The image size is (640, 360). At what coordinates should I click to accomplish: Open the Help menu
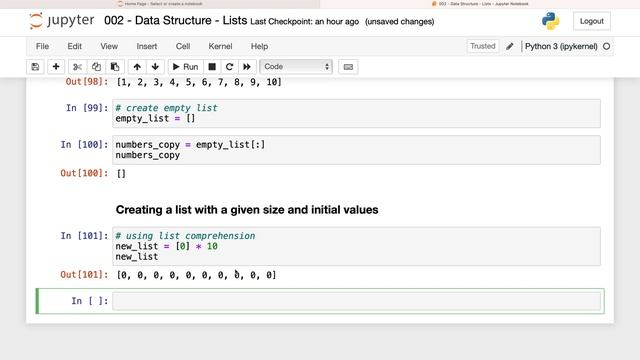pyautogui.click(x=259, y=46)
